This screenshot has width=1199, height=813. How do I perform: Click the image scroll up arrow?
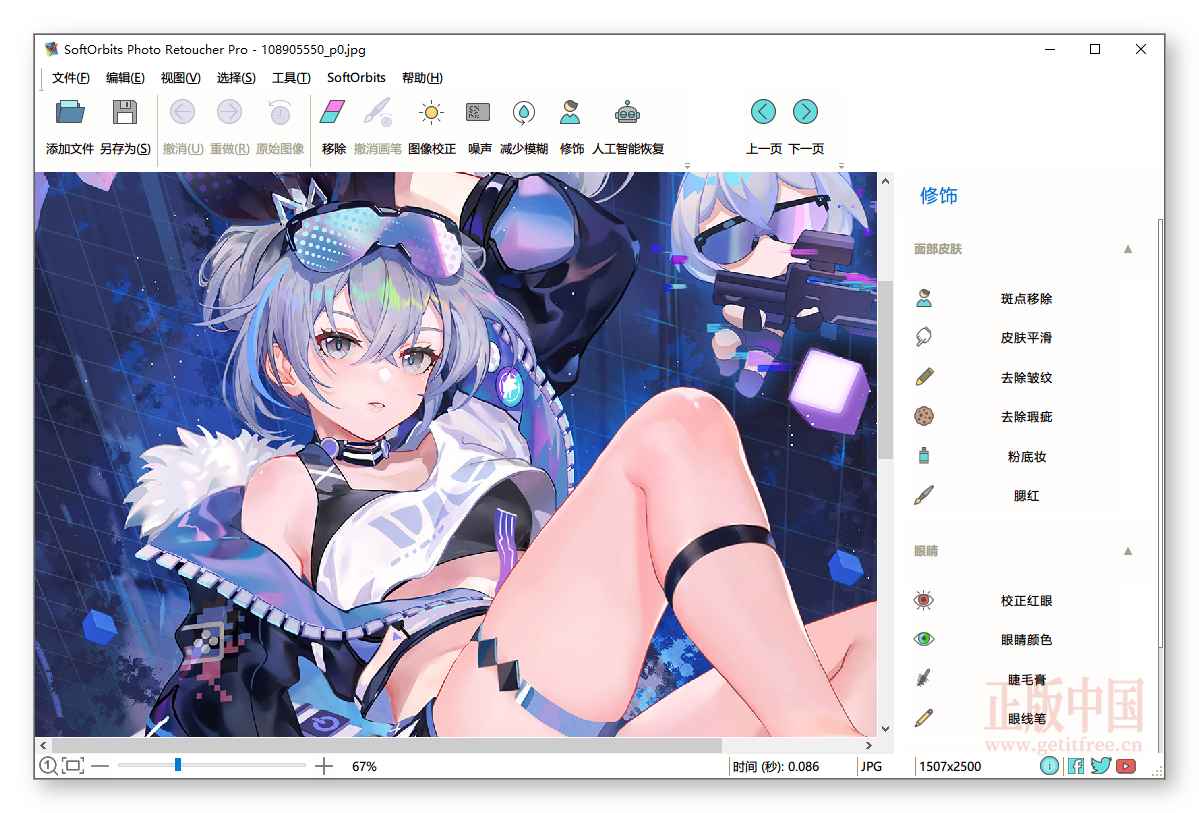click(885, 181)
